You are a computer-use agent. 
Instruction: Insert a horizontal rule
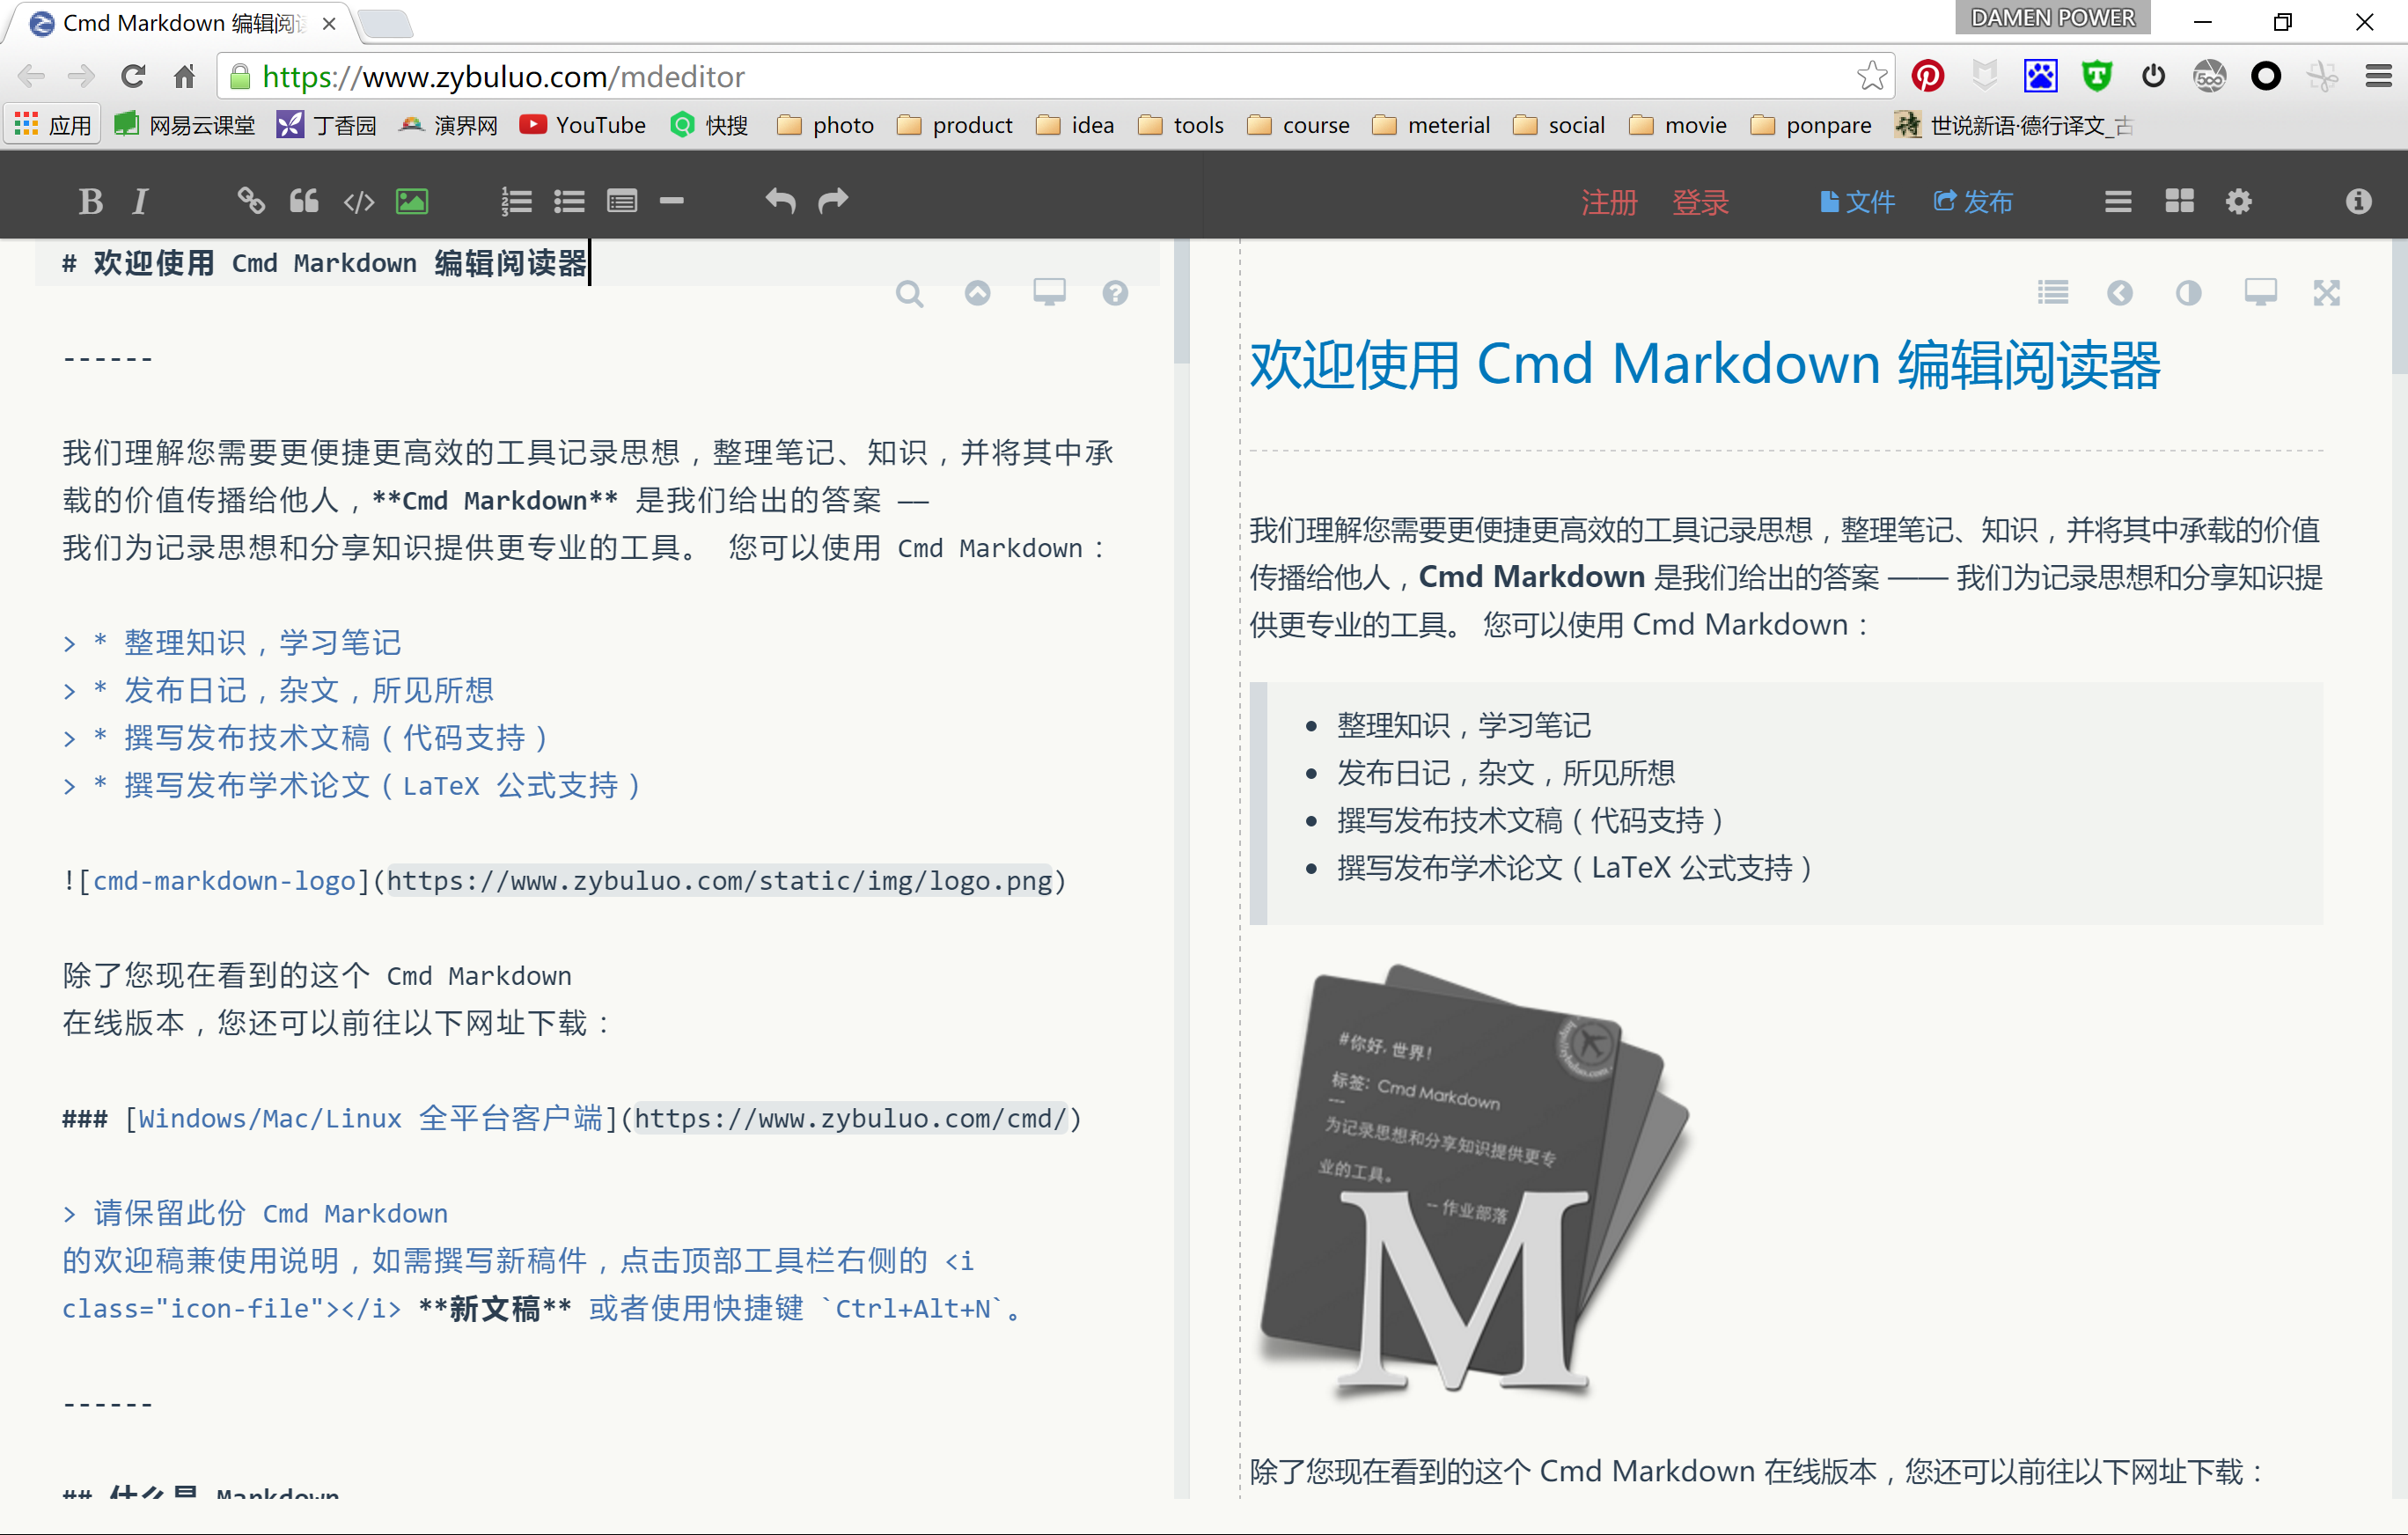point(672,201)
